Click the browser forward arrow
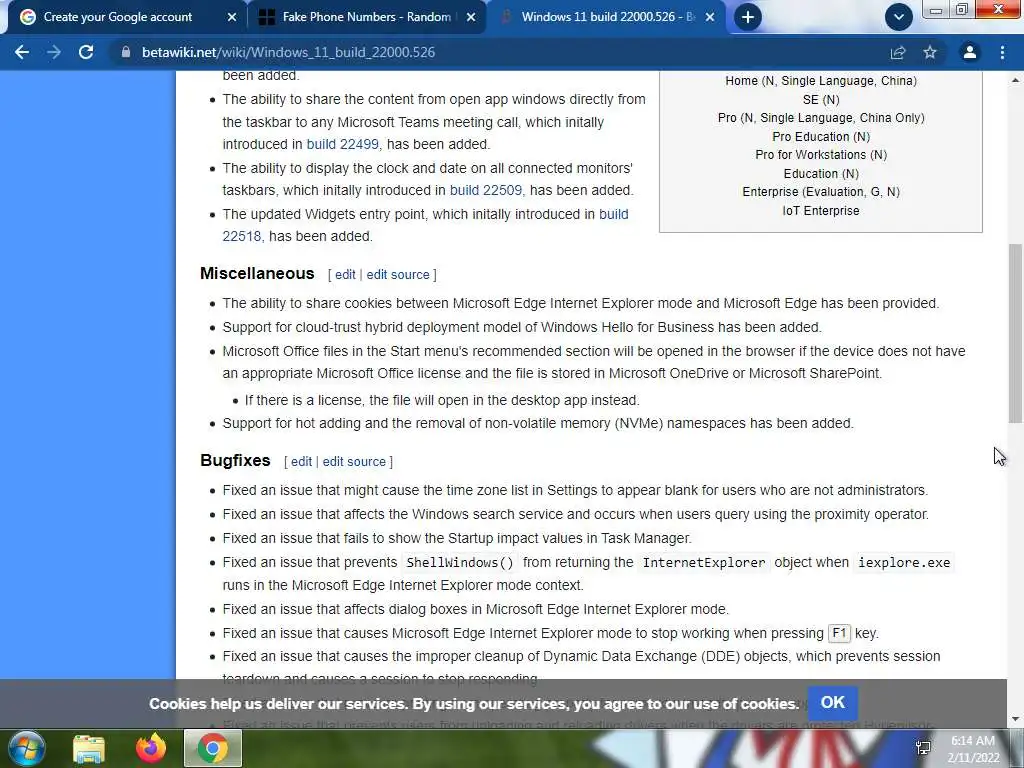Screen dimensions: 1024x768 coord(54,52)
